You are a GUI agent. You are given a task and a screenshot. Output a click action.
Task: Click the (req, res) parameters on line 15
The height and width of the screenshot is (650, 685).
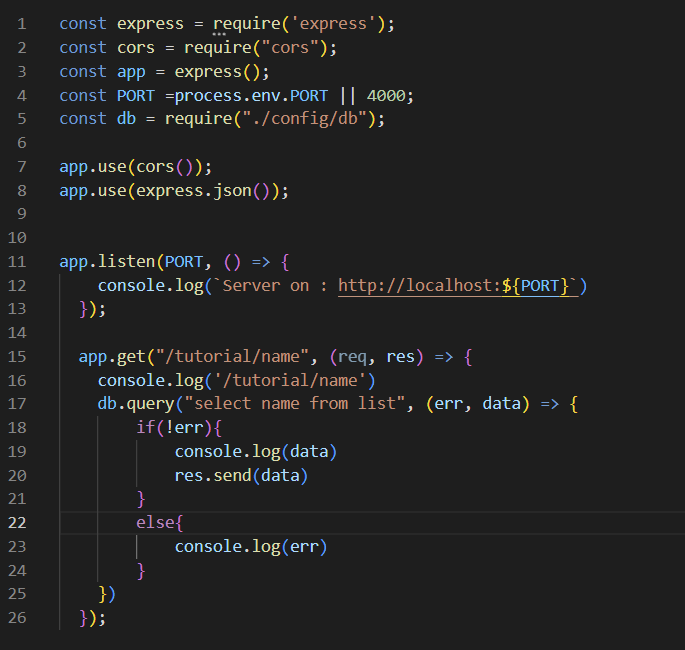point(377,357)
